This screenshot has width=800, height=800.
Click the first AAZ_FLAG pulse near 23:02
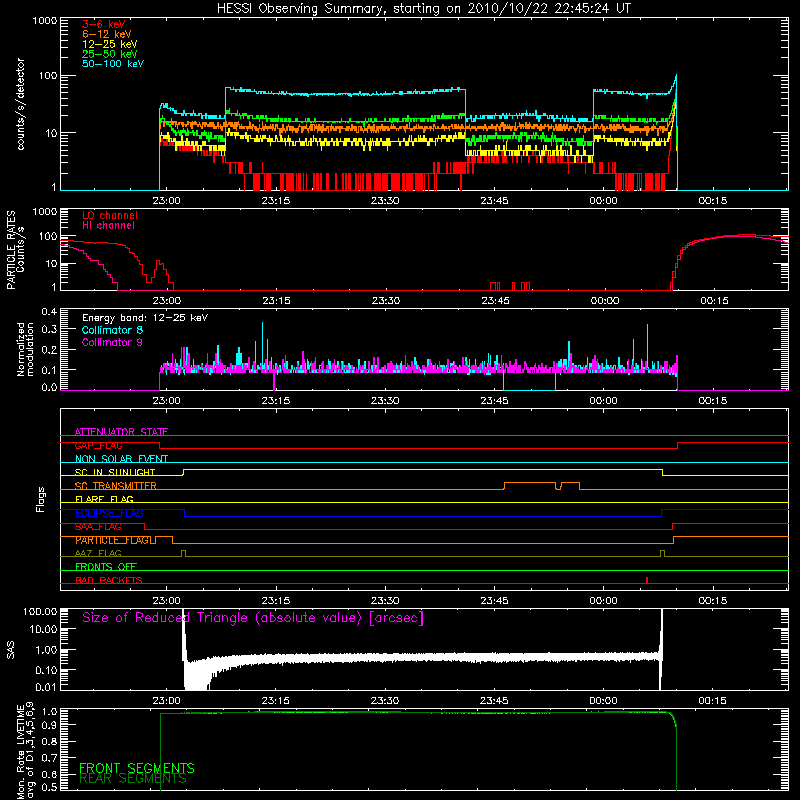click(184, 553)
